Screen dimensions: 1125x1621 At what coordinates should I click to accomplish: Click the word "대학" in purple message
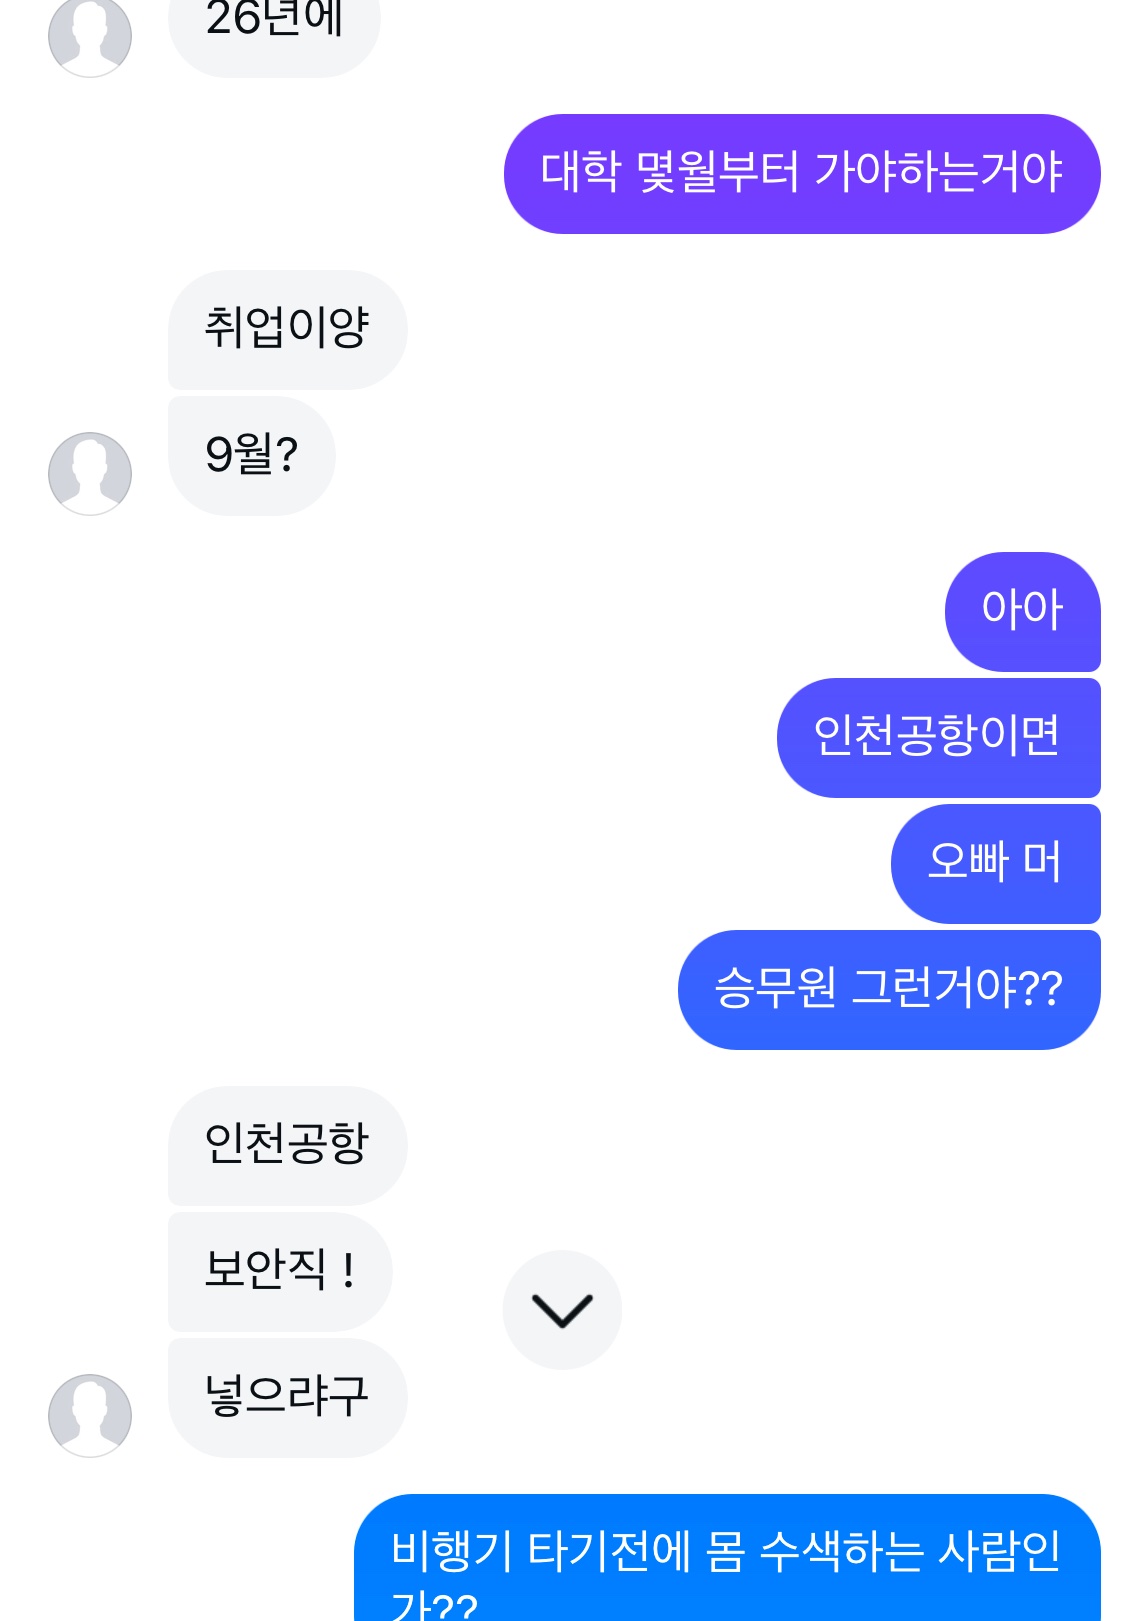click(x=580, y=172)
